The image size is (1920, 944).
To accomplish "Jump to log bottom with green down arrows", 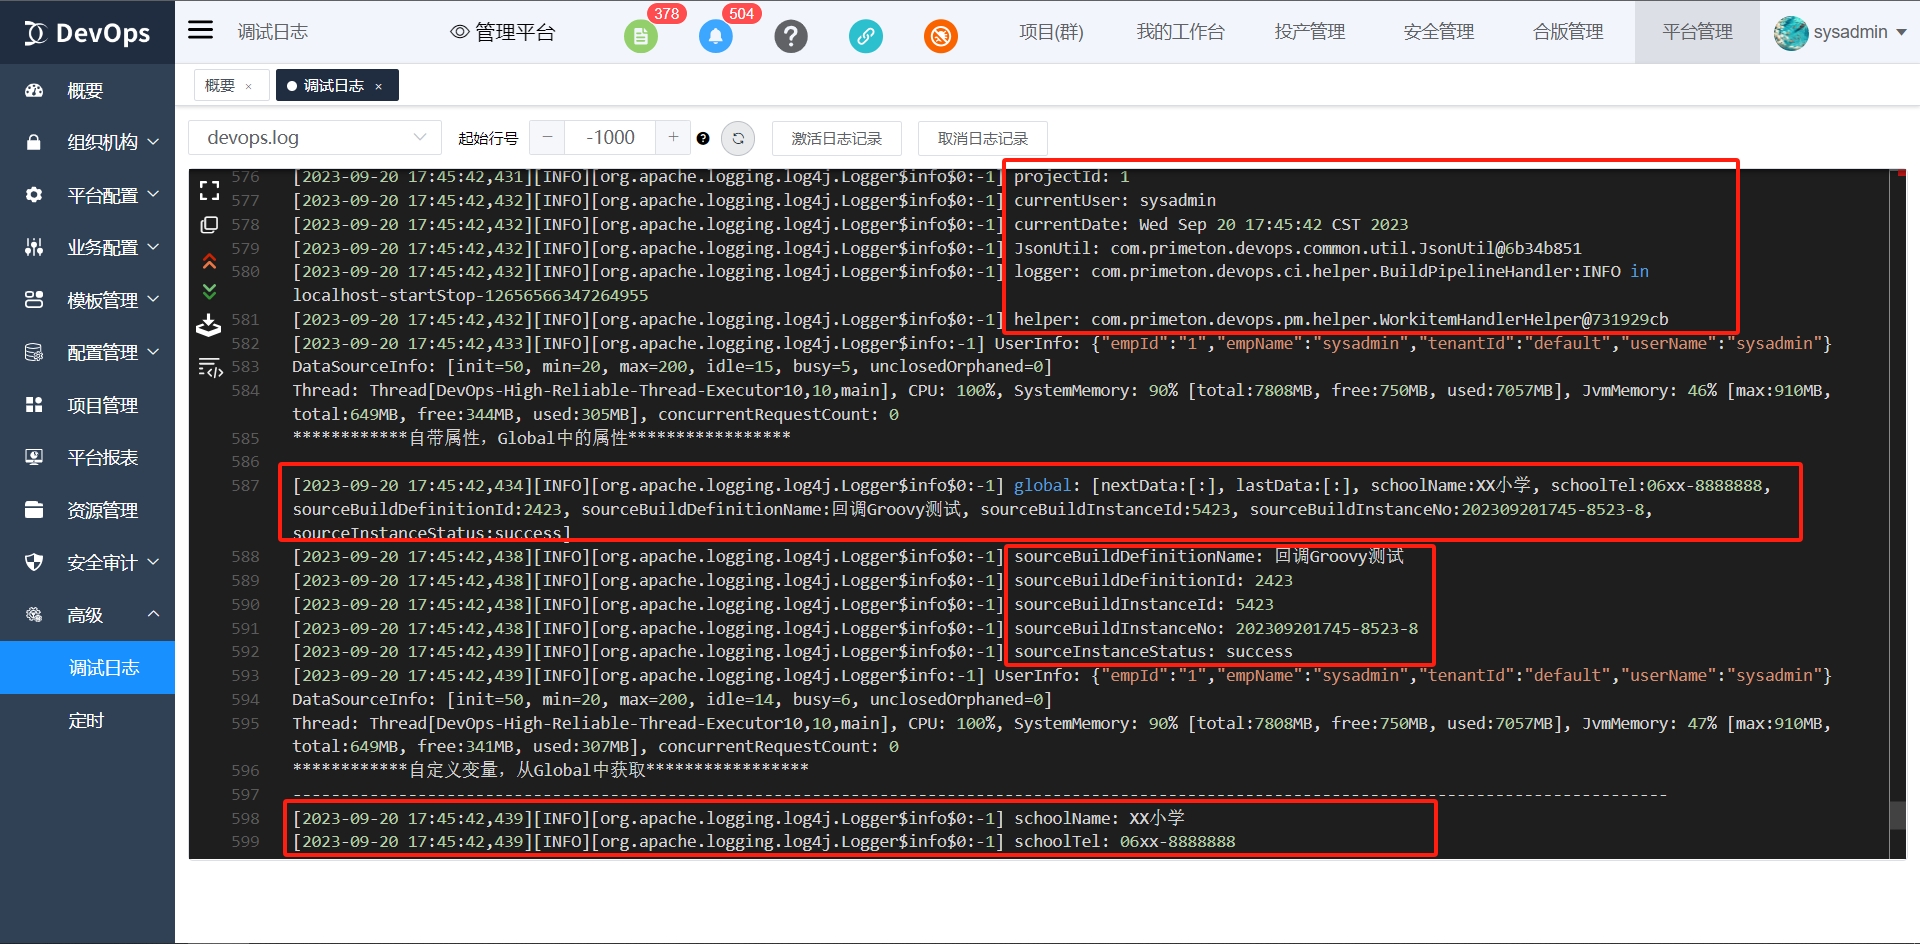I will (x=209, y=291).
